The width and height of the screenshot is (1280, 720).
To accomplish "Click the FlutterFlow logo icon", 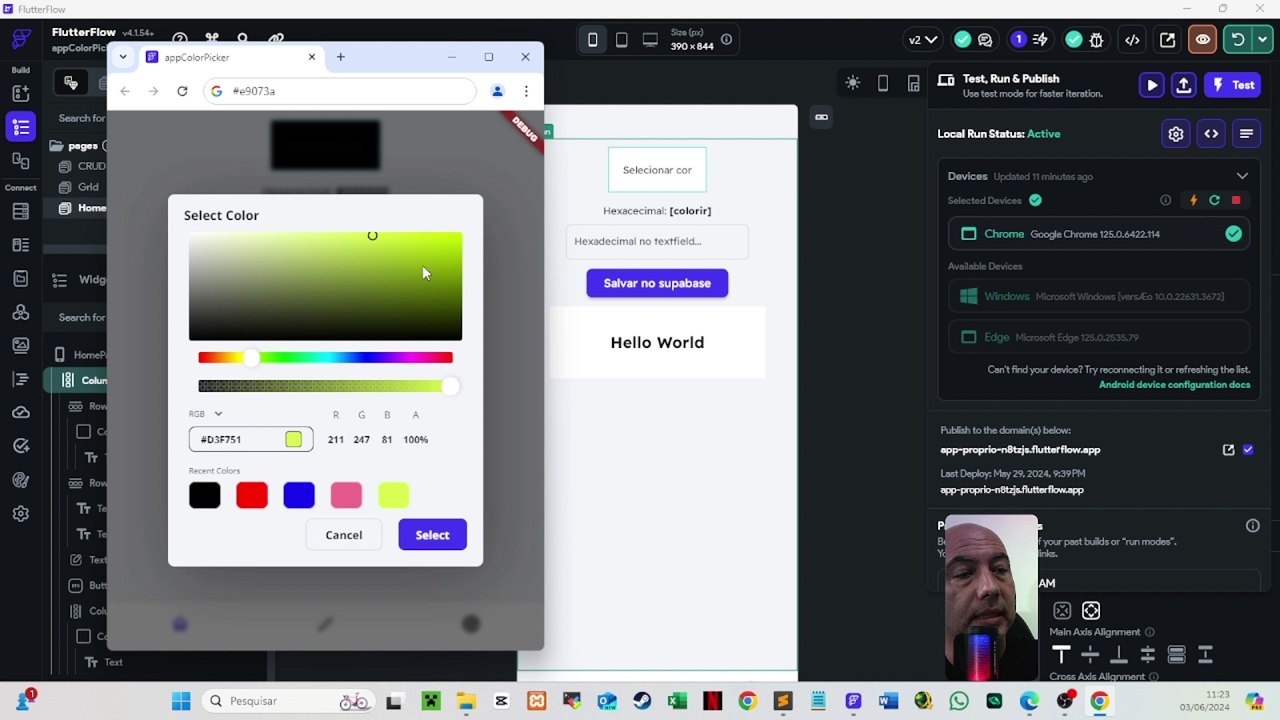I will pyautogui.click(x=21, y=40).
